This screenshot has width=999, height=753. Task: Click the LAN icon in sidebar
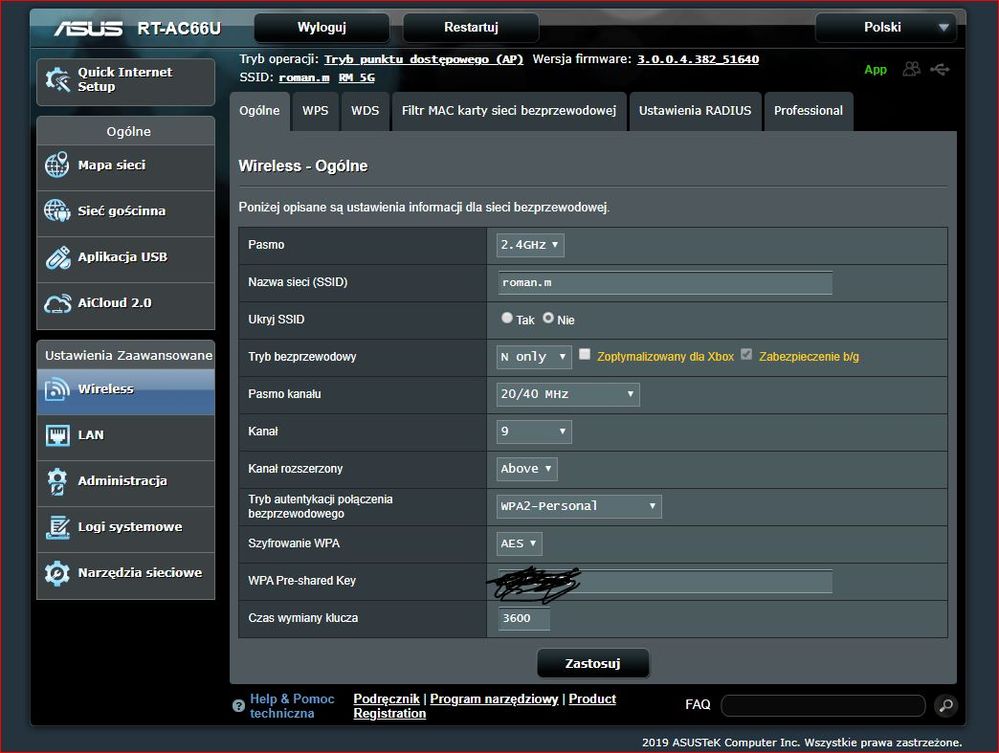point(57,435)
